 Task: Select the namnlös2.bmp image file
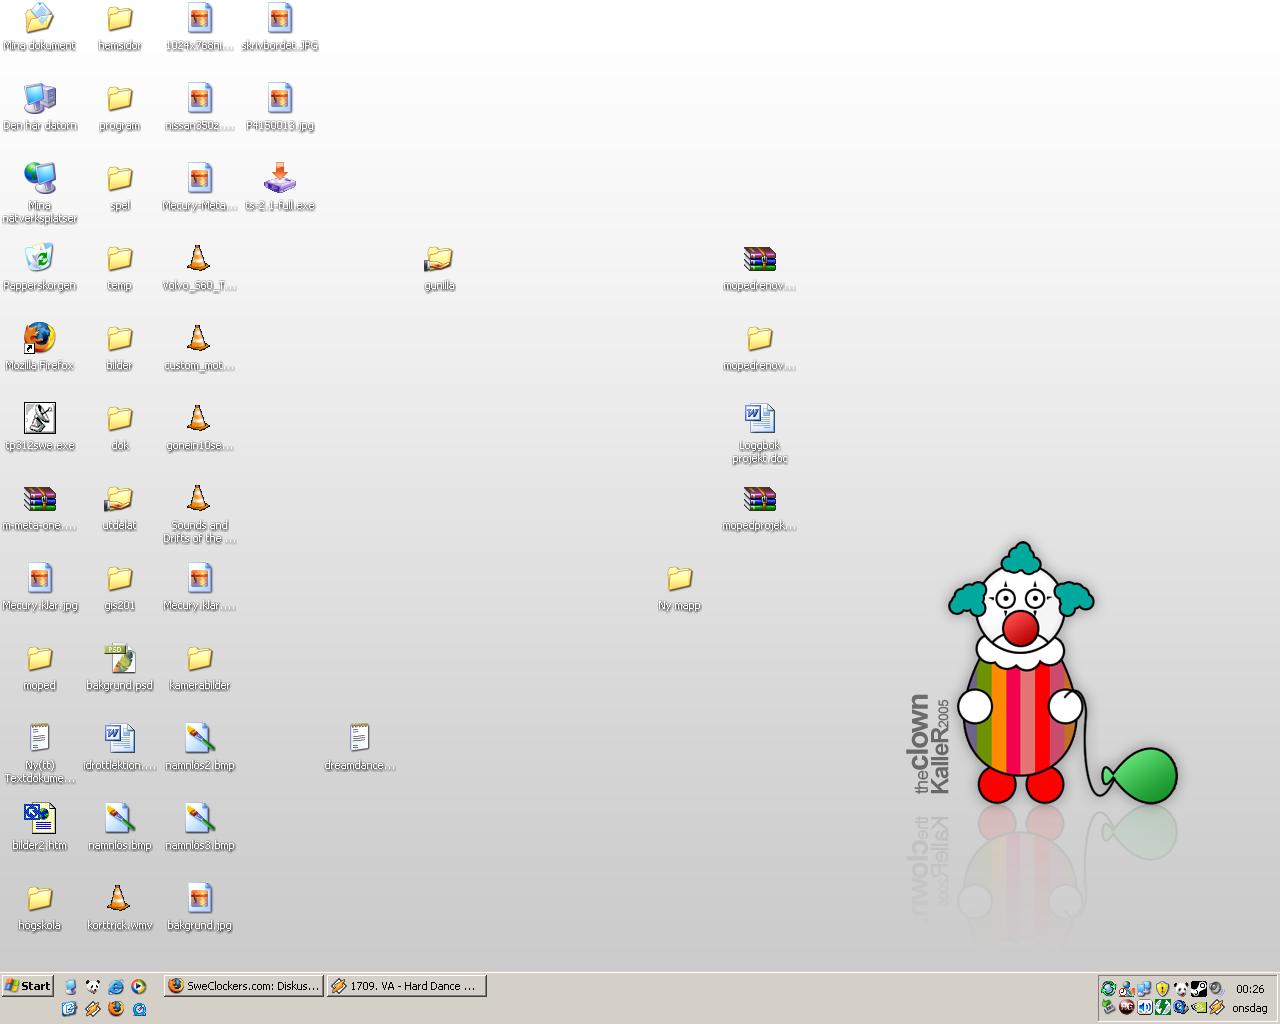pyautogui.click(x=199, y=746)
